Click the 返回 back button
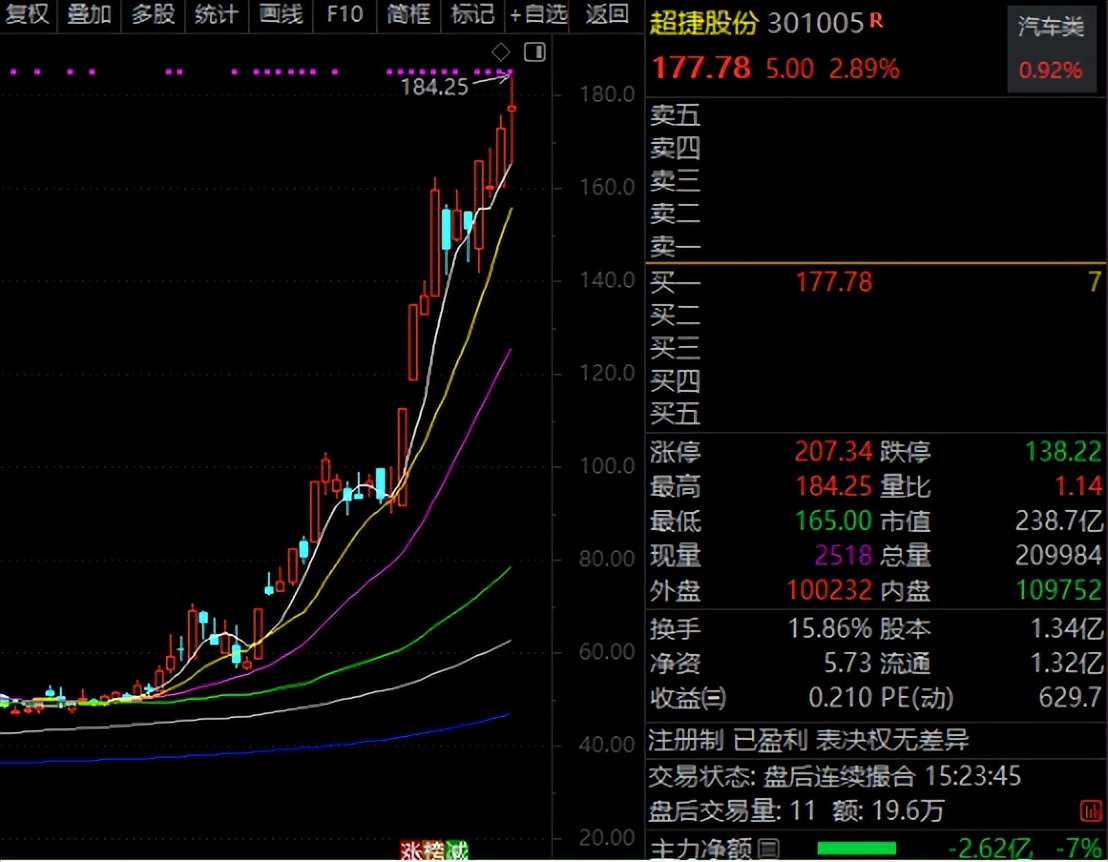This screenshot has height=862, width=1108. (608, 14)
